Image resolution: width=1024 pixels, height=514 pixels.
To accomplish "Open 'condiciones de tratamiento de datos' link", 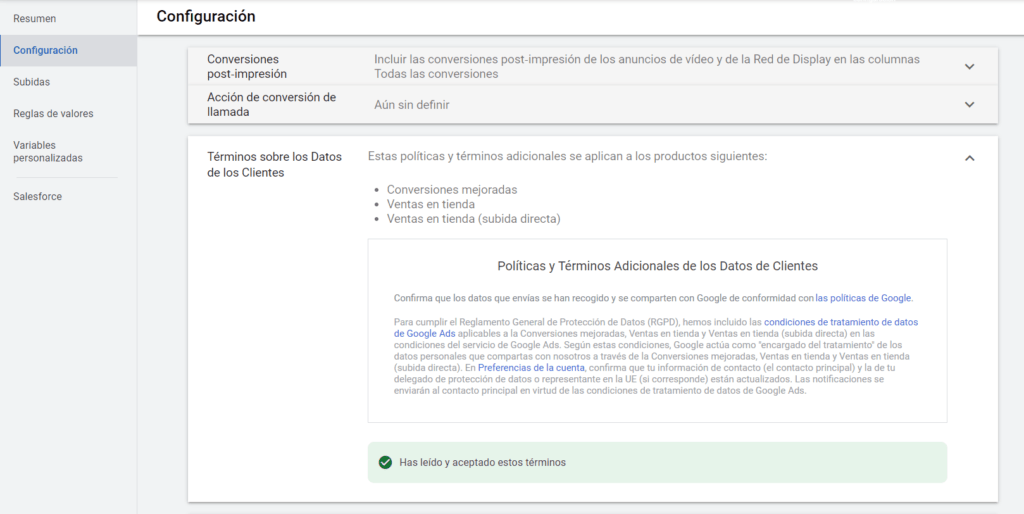I will (x=656, y=328).
